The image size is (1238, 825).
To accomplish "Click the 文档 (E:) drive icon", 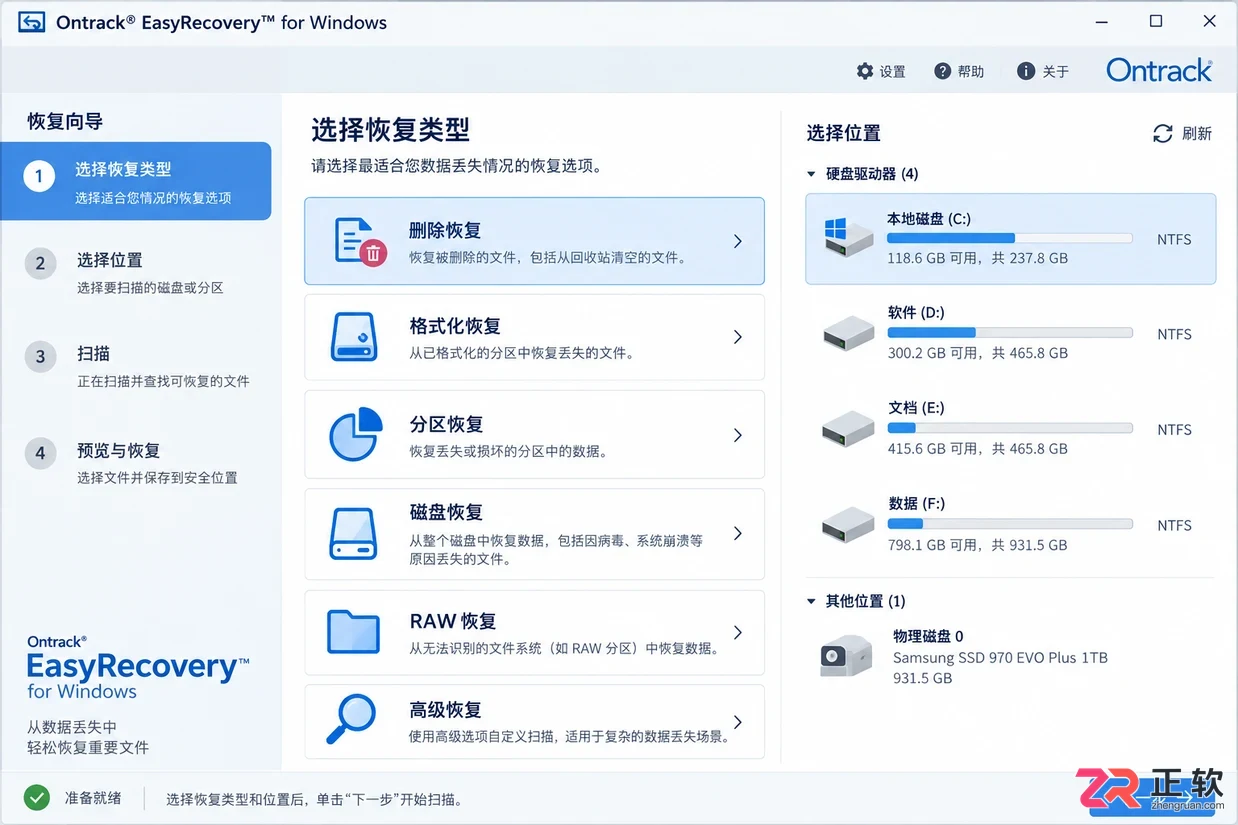I will [849, 428].
